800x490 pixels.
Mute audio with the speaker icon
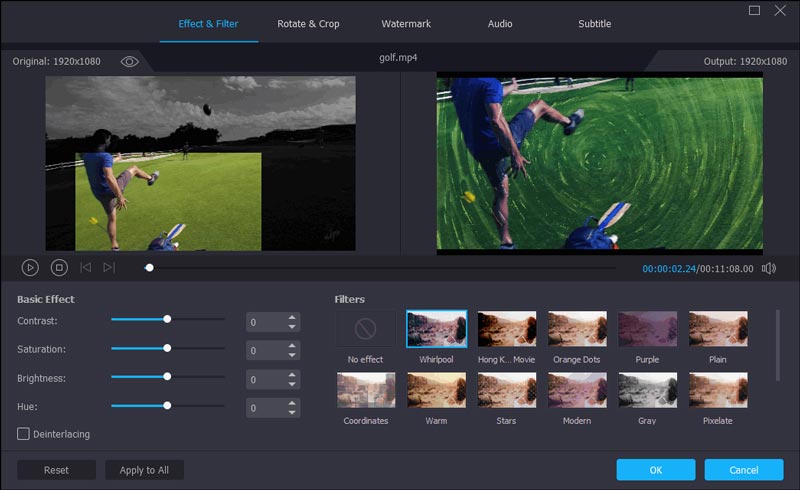coord(769,268)
